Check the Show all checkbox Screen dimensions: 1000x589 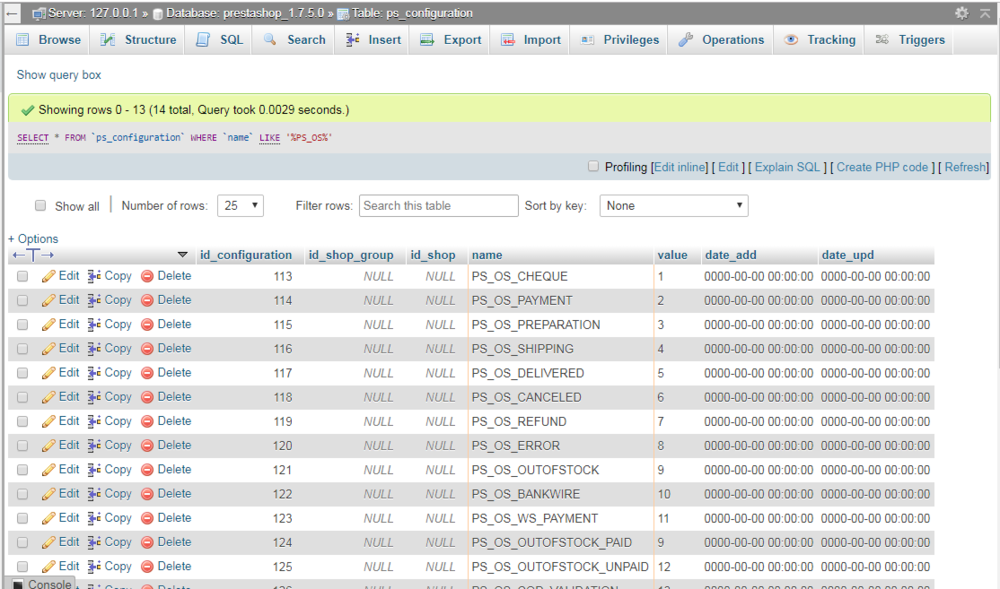pyautogui.click(x=41, y=206)
